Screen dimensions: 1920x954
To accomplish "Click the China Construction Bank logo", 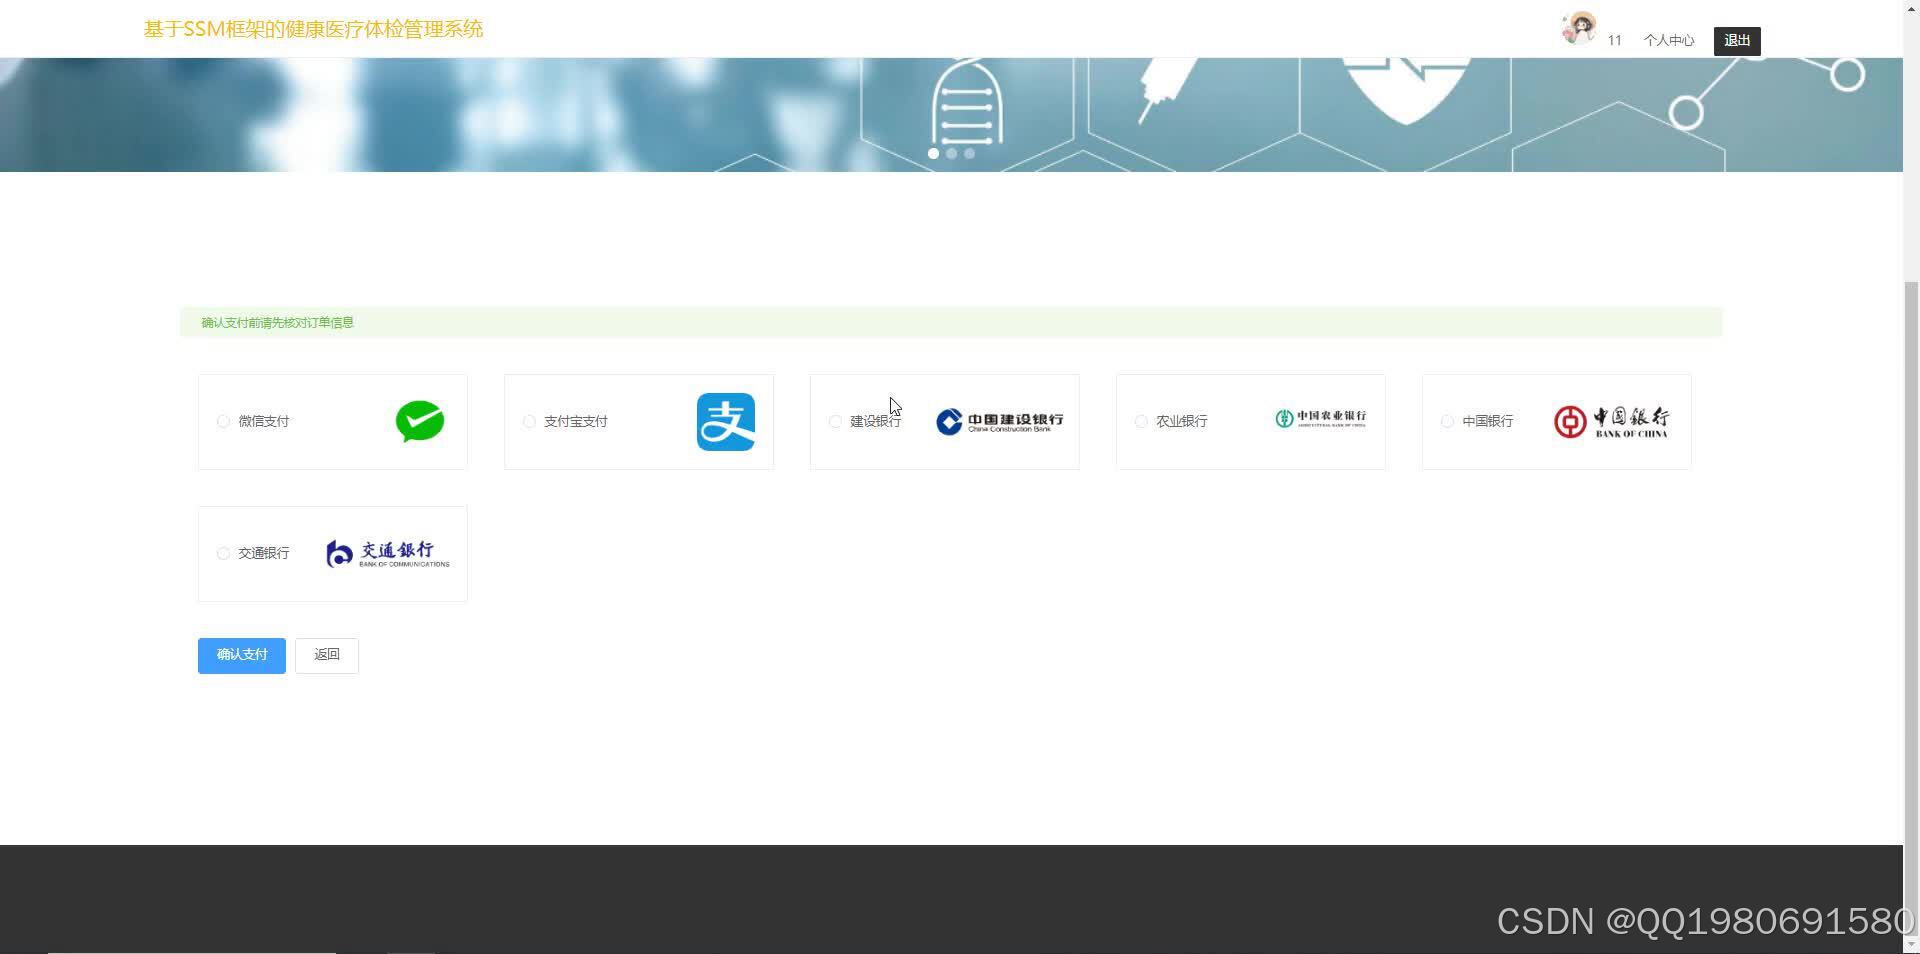I will (x=999, y=421).
